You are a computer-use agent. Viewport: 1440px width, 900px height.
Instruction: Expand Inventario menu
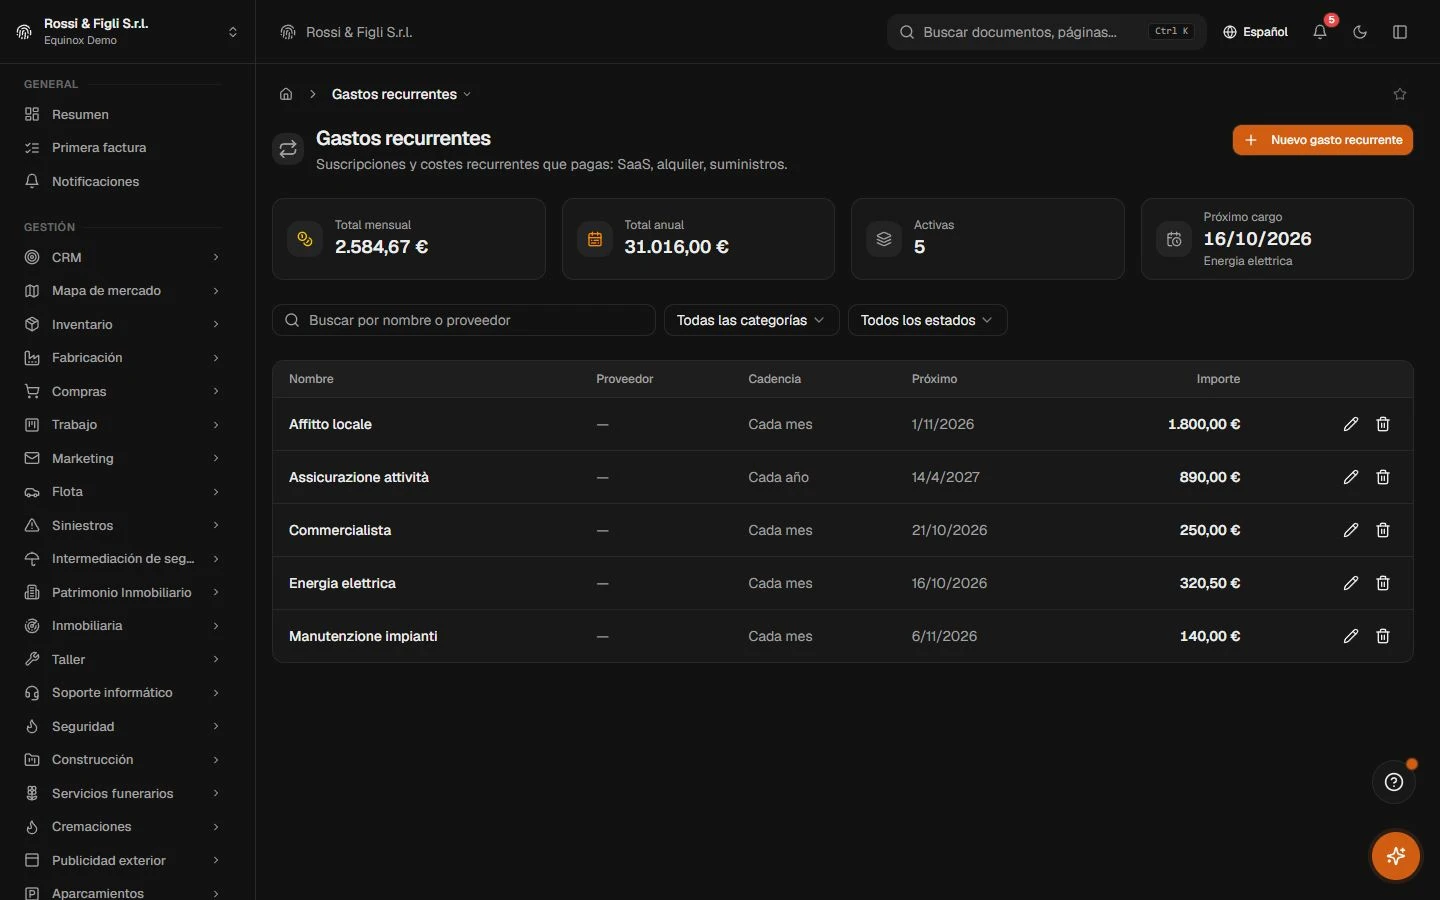pyautogui.click(x=124, y=324)
